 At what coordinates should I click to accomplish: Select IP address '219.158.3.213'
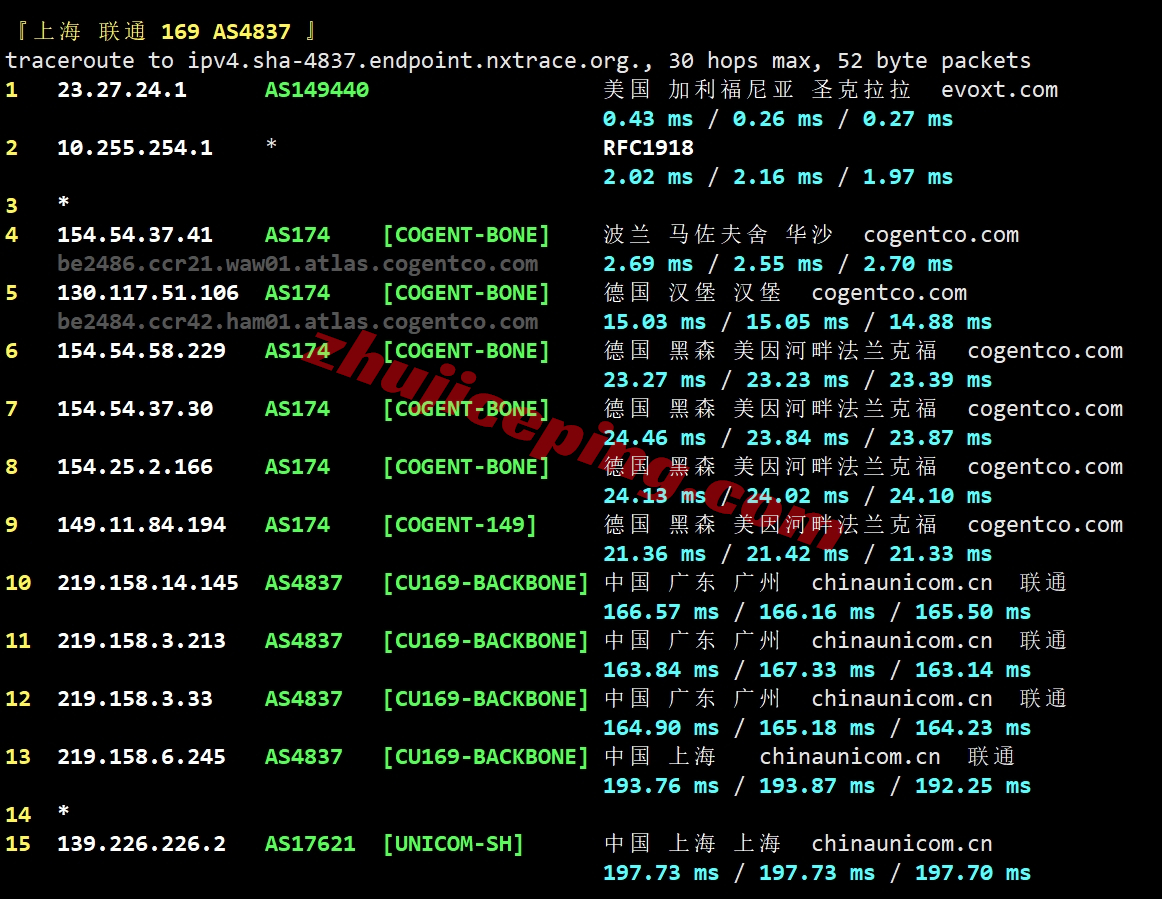142,641
